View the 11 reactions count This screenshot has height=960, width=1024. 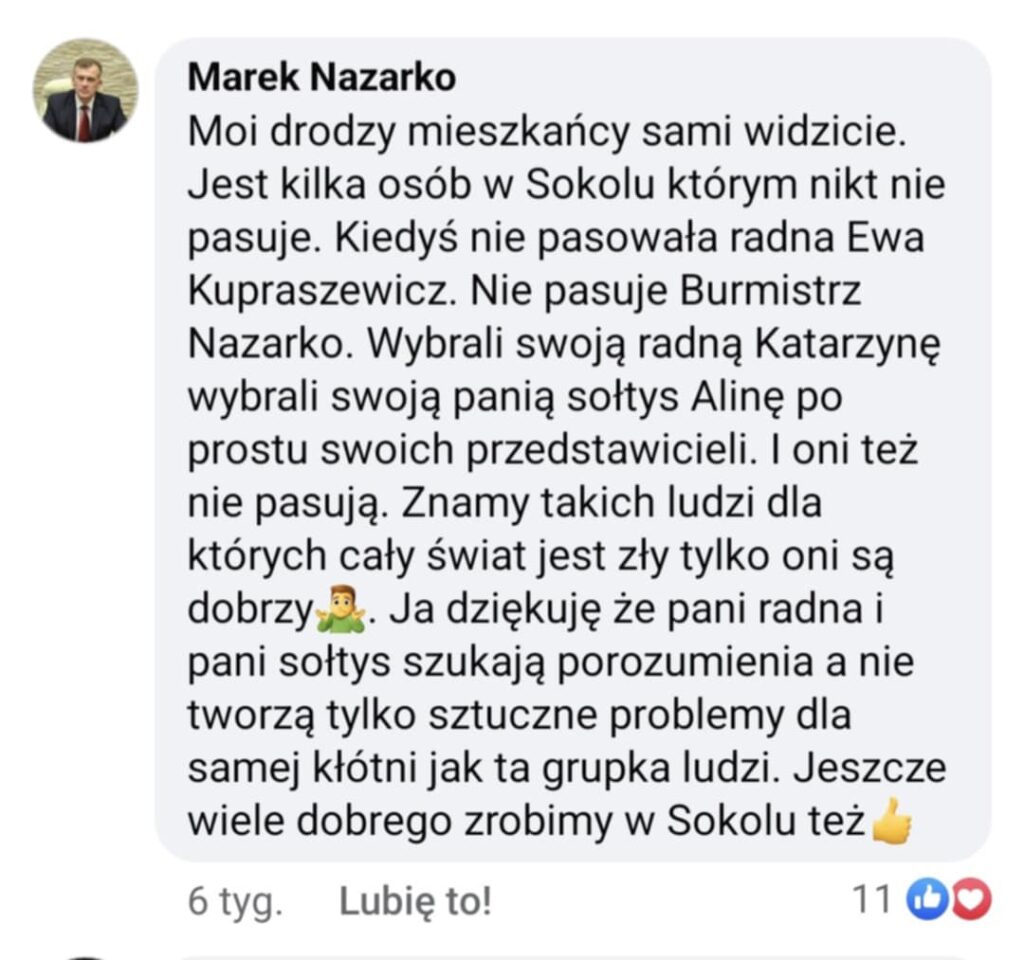pos(872,900)
